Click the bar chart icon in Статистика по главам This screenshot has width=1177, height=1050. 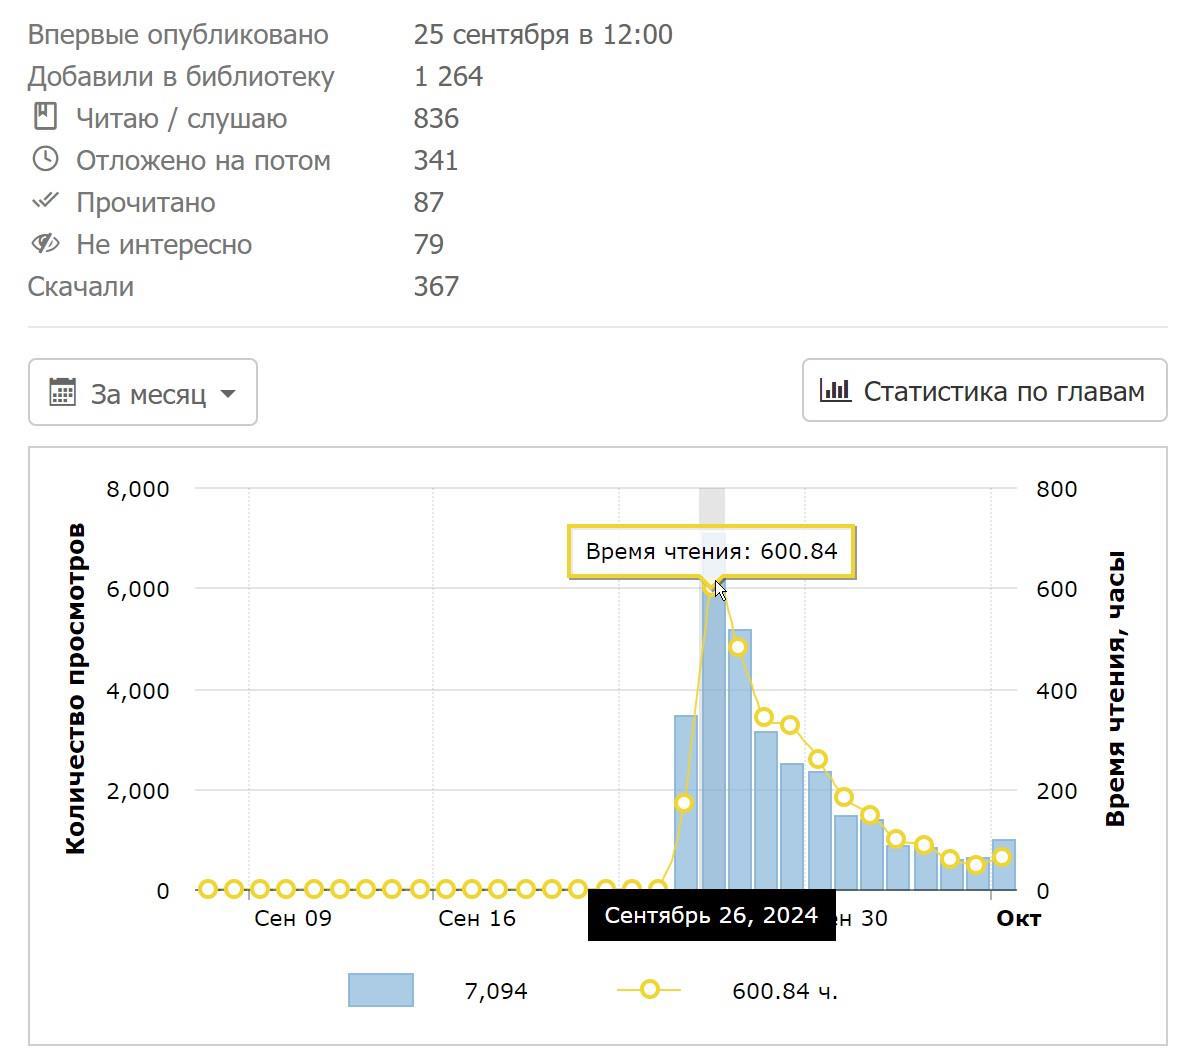[x=835, y=390]
